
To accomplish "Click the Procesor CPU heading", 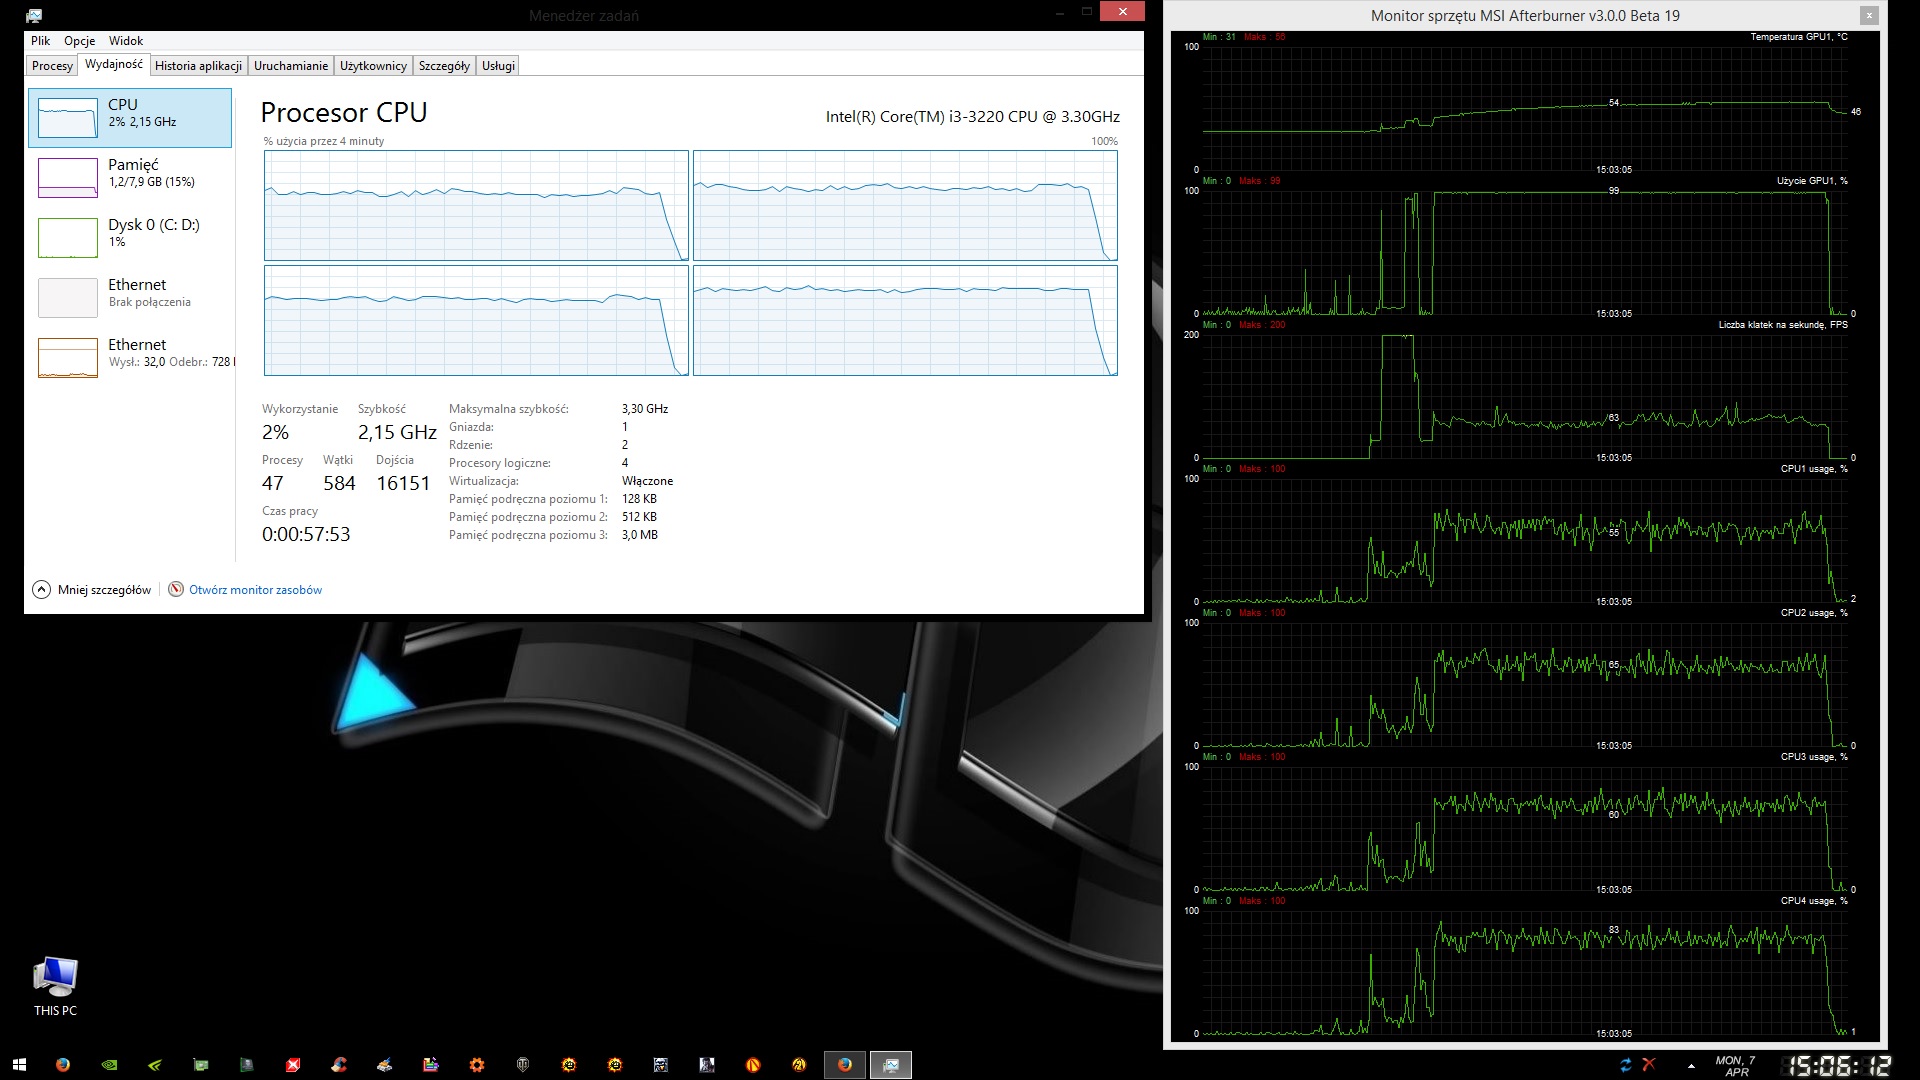I will click(x=344, y=113).
